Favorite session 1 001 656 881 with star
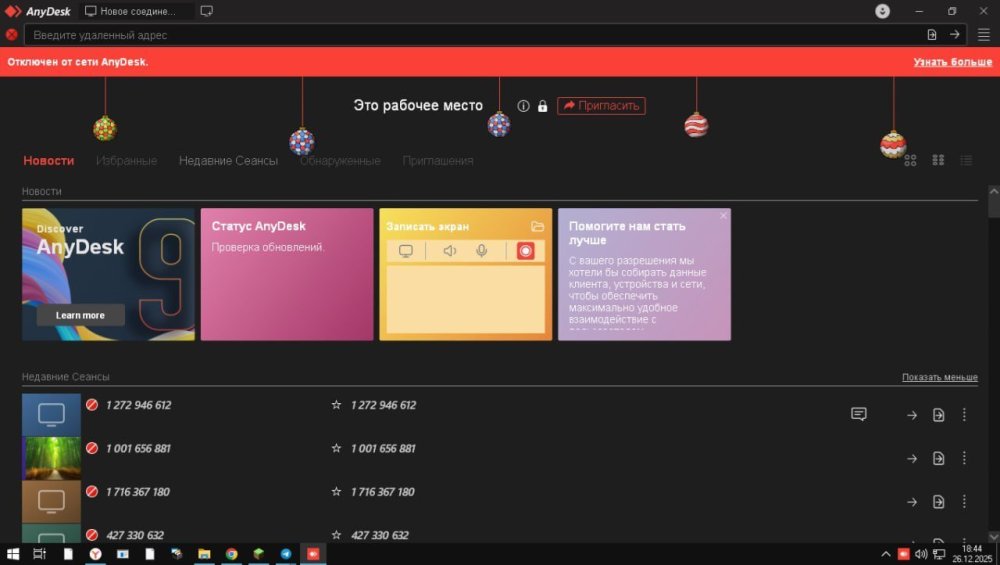The width and height of the screenshot is (1000, 565). pyautogui.click(x=336, y=448)
